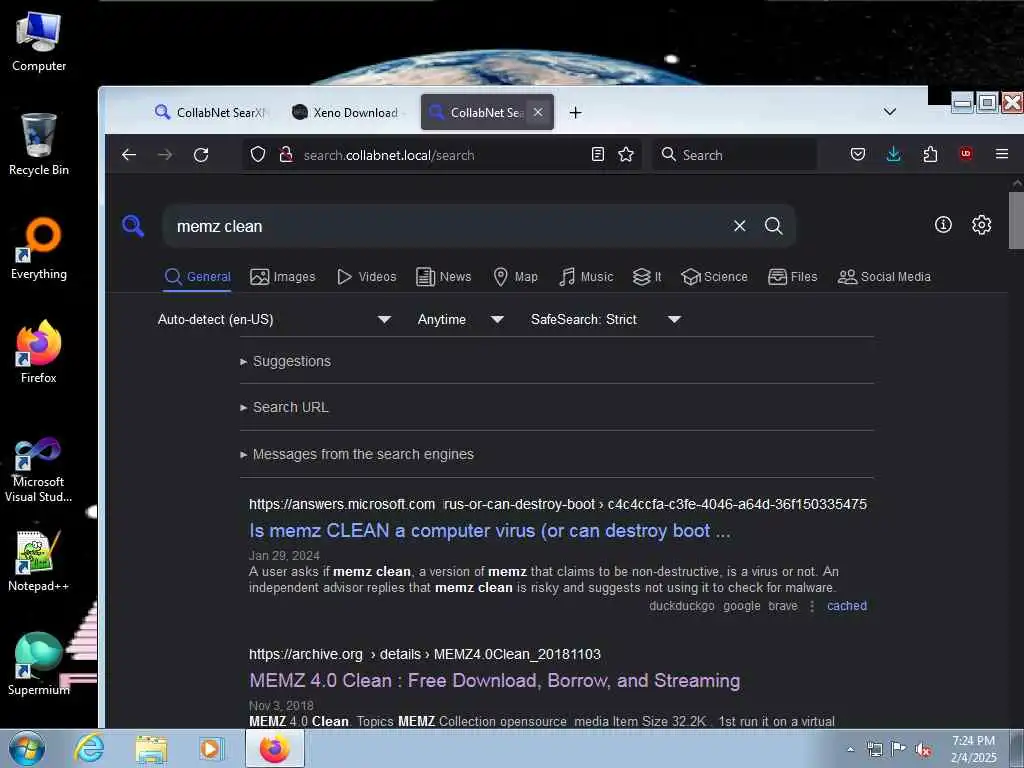Clear the memz clean query text
This screenshot has width=1024, height=768.
[739, 226]
